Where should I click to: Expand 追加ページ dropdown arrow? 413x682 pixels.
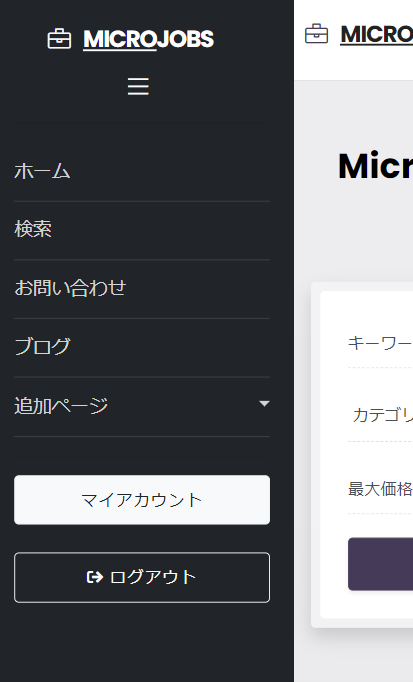click(x=264, y=404)
